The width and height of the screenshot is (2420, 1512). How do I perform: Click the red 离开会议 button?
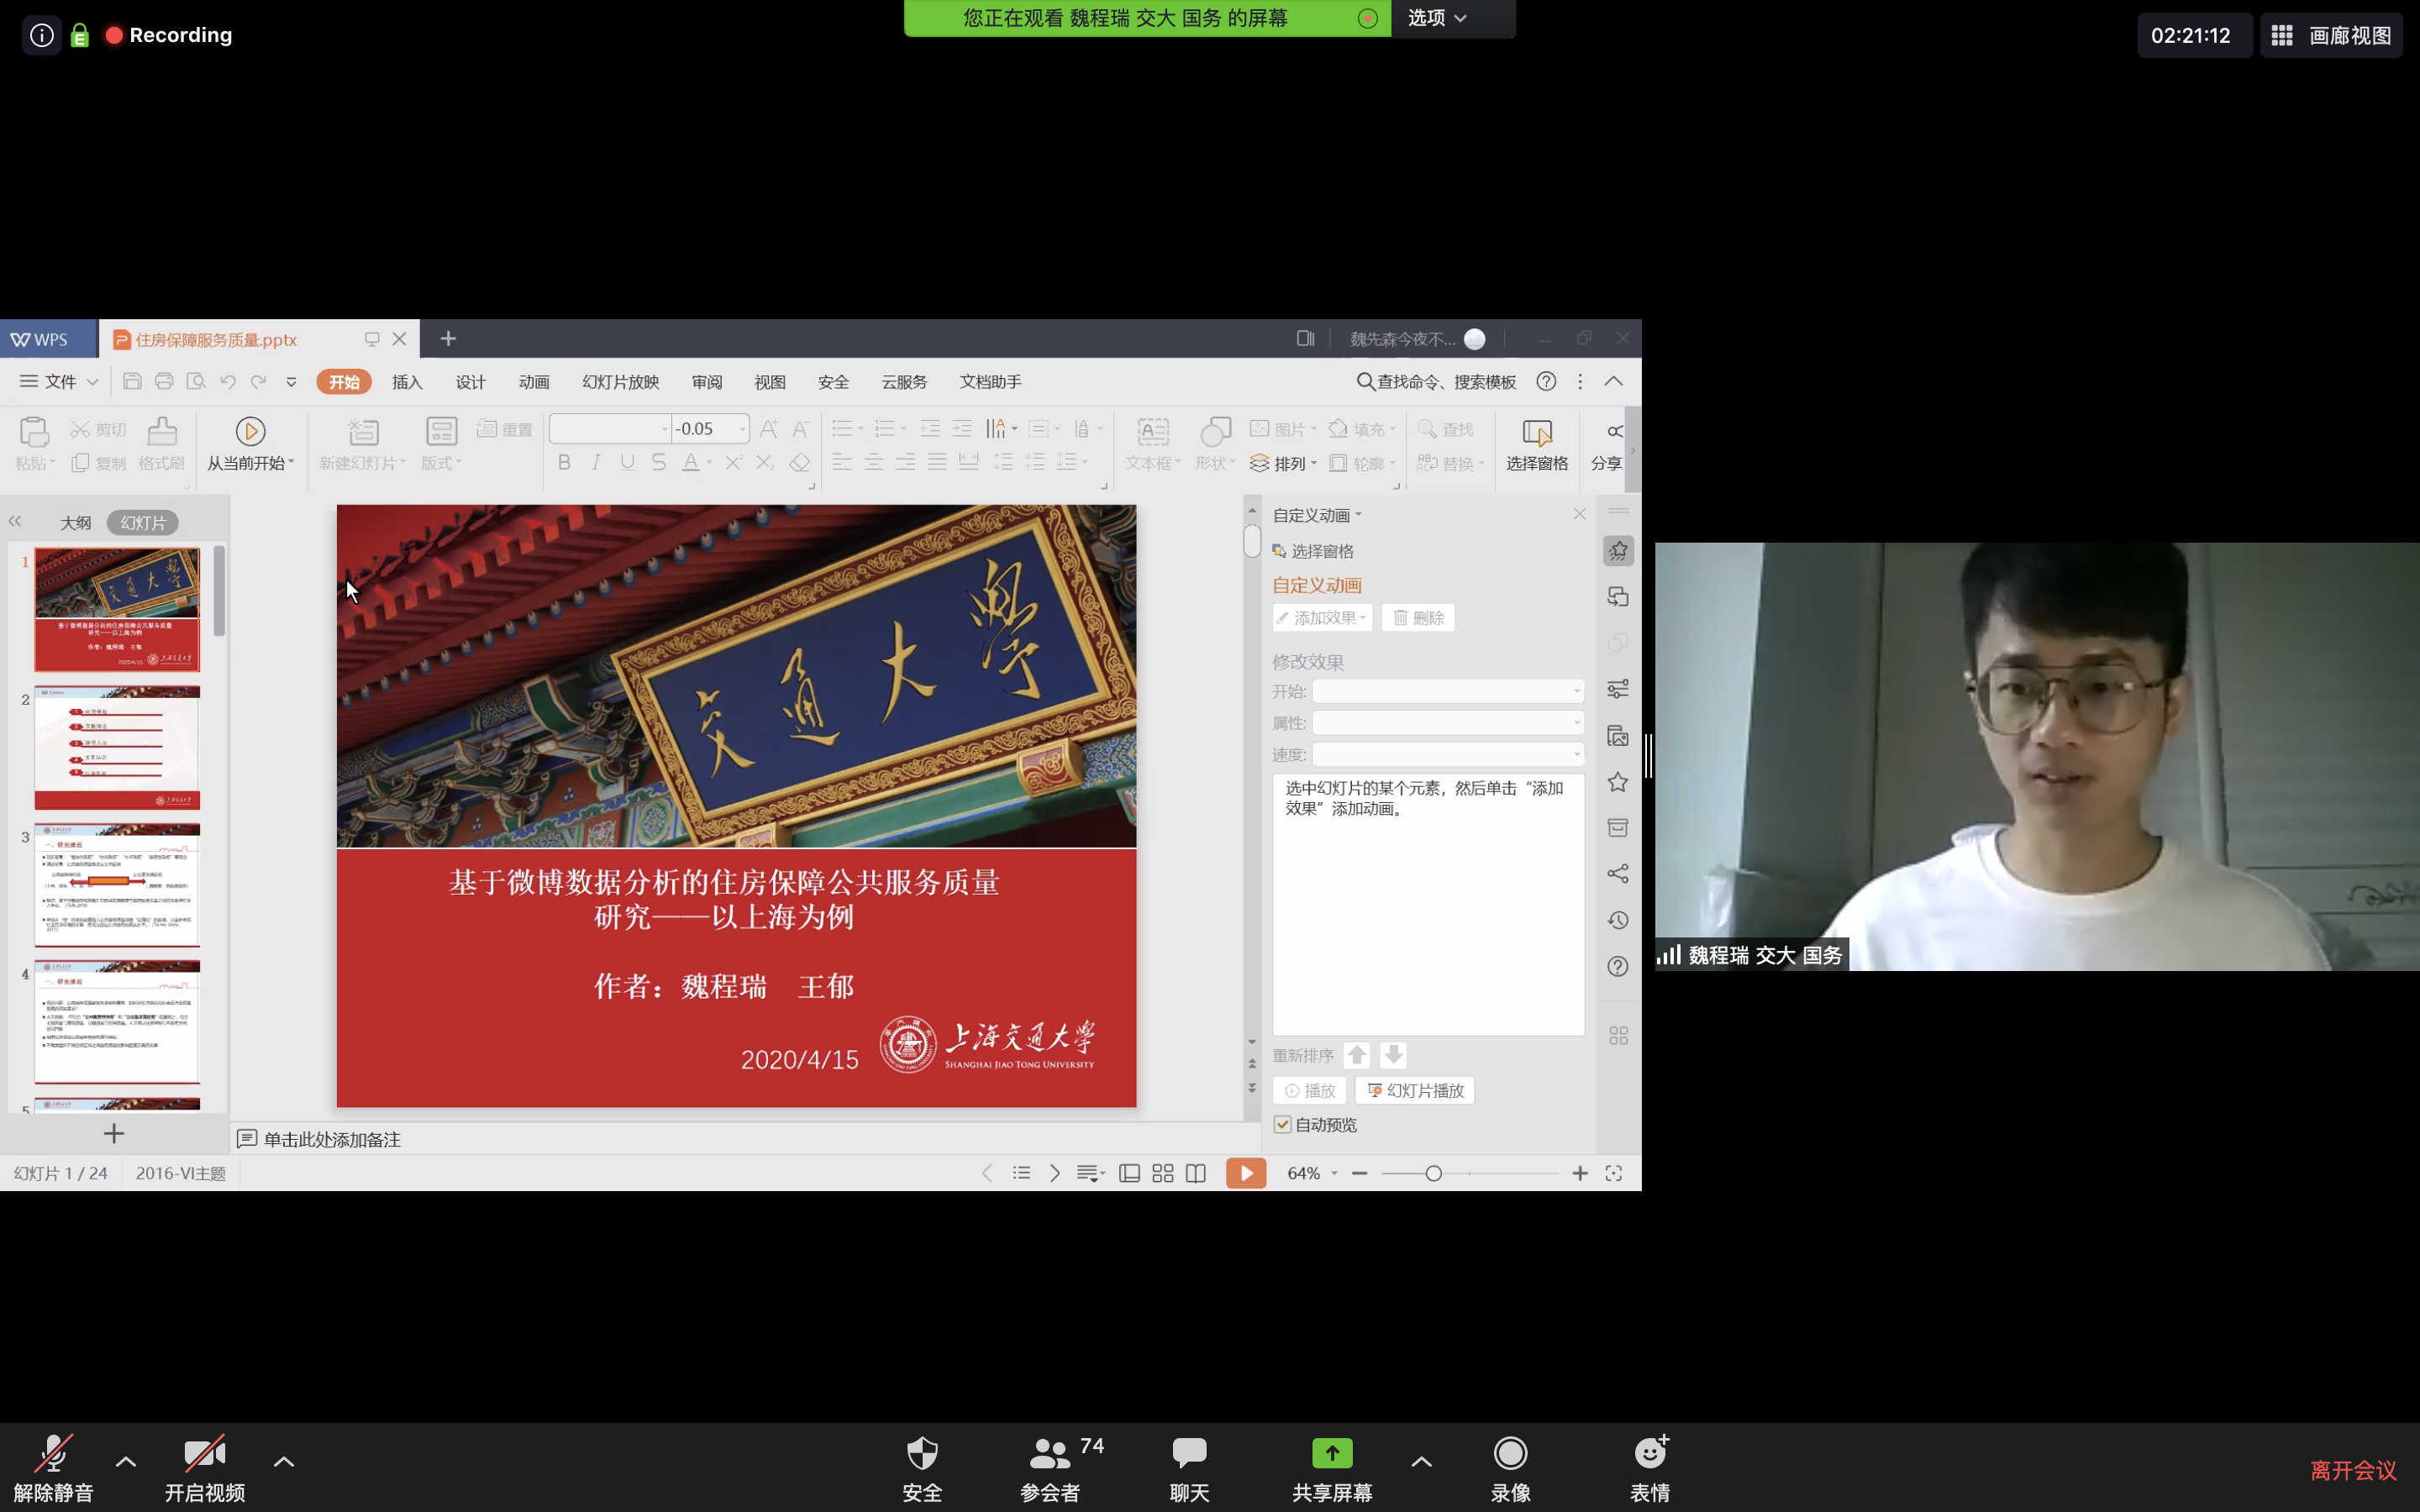click(2353, 1470)
